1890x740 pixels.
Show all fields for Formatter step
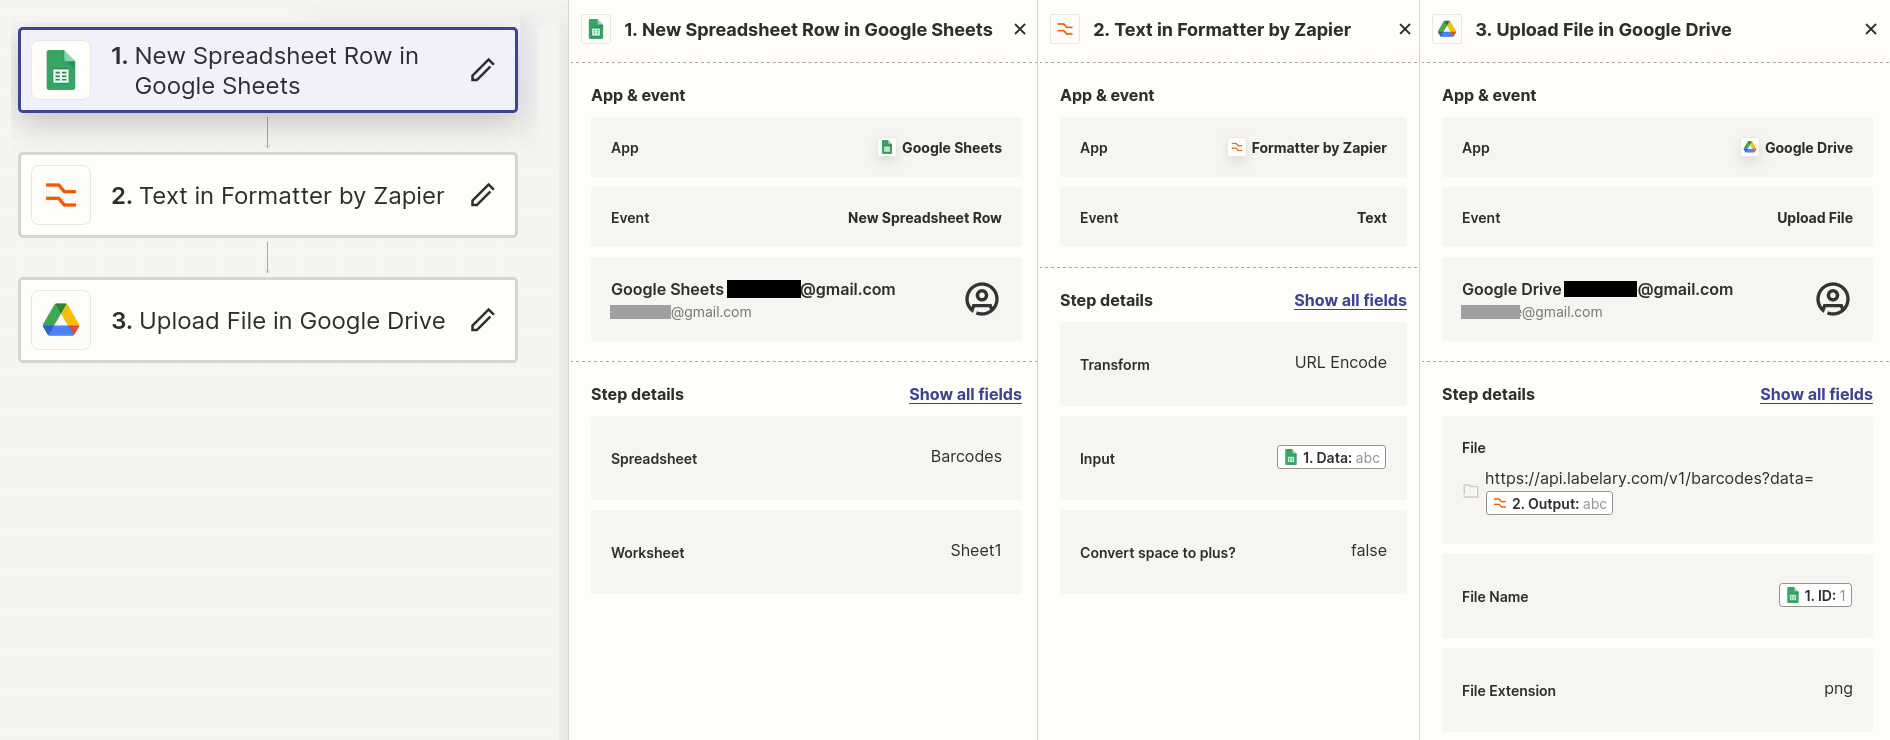1350,300
